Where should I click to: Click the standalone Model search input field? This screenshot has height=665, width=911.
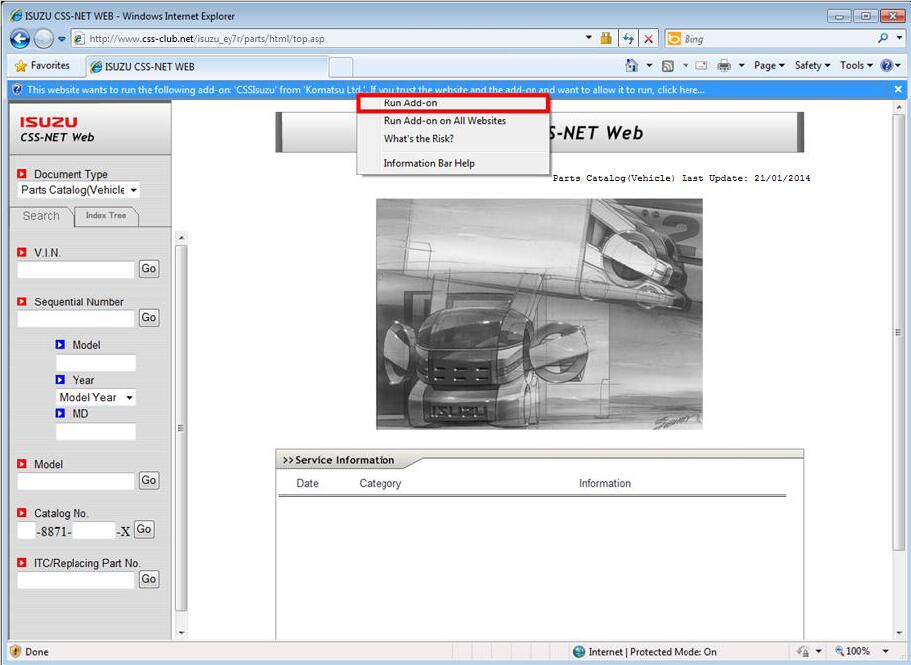pyautogui.click(x=76, y=481)
